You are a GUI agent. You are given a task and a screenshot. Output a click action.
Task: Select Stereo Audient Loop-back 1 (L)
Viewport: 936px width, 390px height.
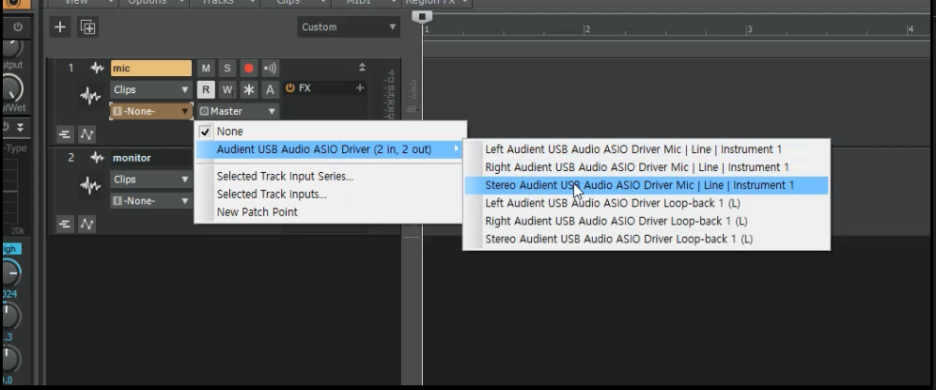[646, 239]
